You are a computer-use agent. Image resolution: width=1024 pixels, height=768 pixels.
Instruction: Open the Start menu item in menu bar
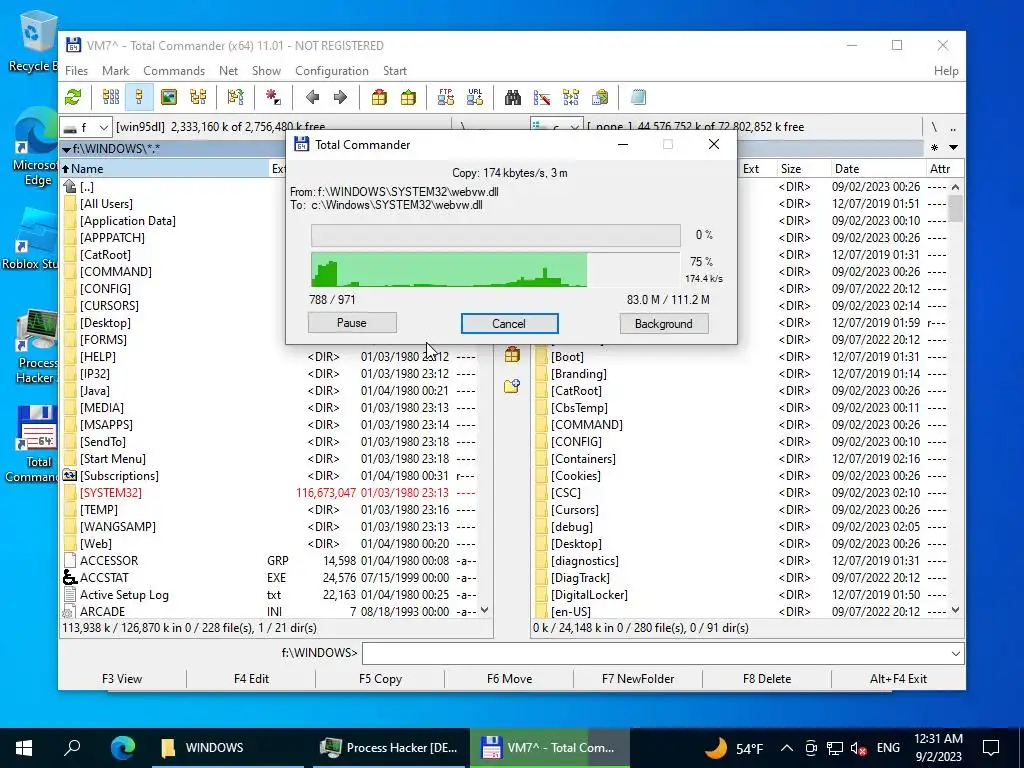point(394,71)
